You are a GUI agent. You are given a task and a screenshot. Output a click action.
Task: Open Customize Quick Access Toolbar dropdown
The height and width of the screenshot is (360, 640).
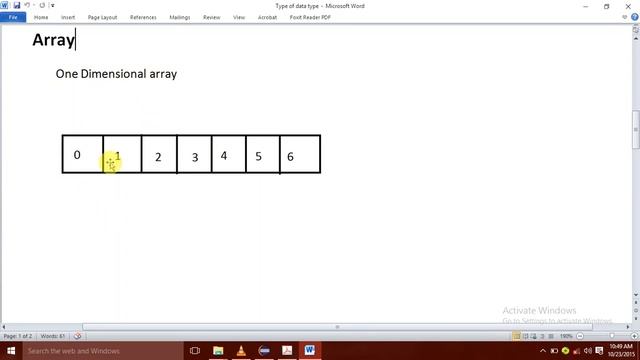(53, 5)
